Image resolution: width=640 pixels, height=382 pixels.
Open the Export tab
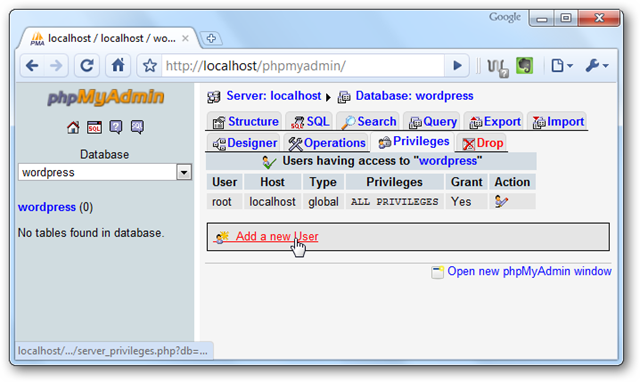coord(494,121)
